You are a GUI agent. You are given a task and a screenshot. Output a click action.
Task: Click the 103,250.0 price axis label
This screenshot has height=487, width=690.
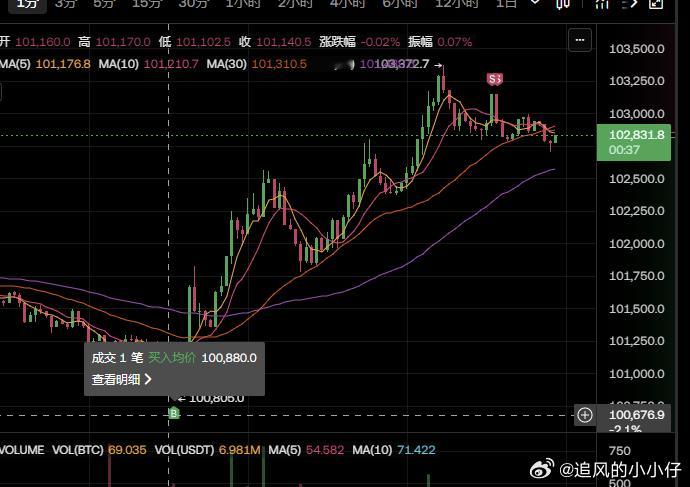tap(636, 81)
